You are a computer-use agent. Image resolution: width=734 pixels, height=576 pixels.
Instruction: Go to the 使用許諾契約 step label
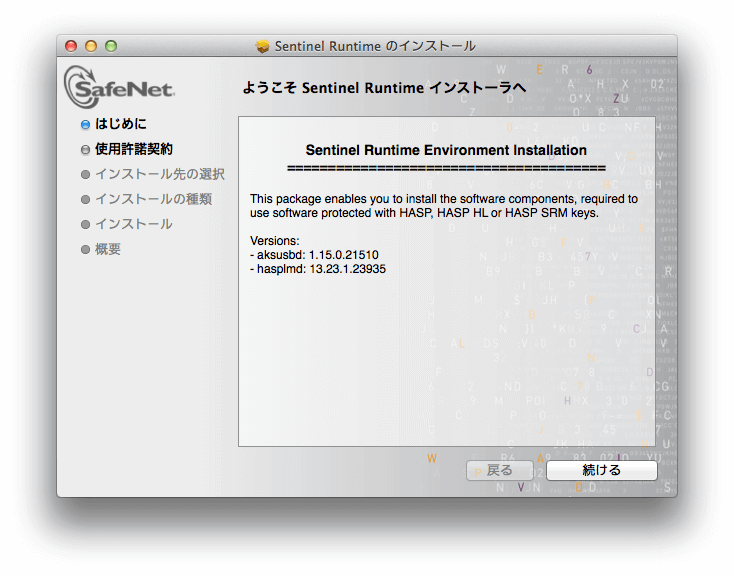point(133,149)
